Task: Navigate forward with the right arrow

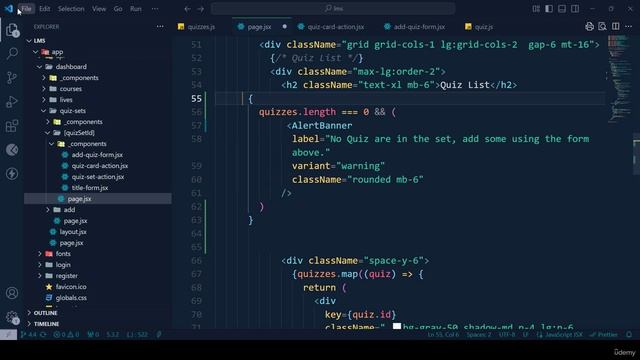Action: click(200, 9)
